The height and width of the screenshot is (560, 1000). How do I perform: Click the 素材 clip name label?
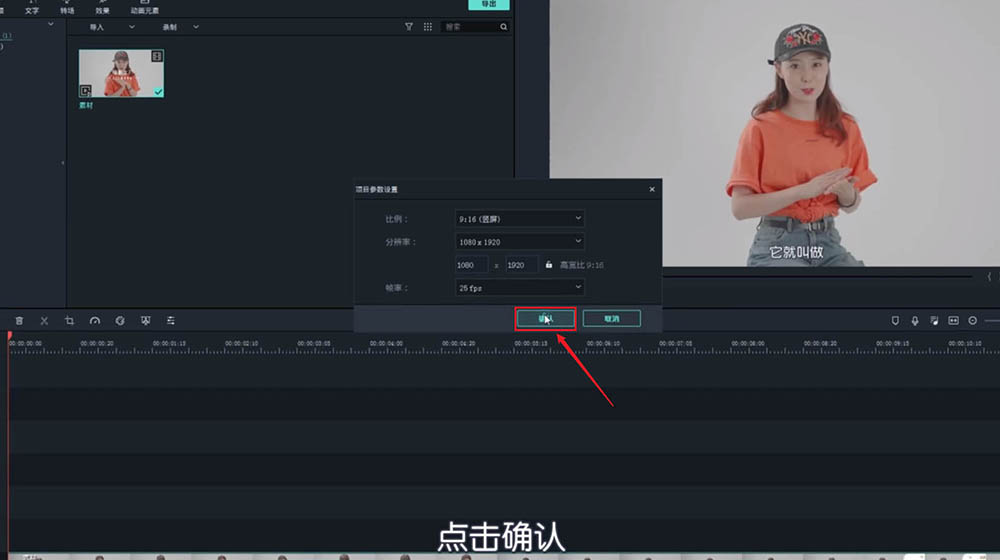tap(86, 105)
